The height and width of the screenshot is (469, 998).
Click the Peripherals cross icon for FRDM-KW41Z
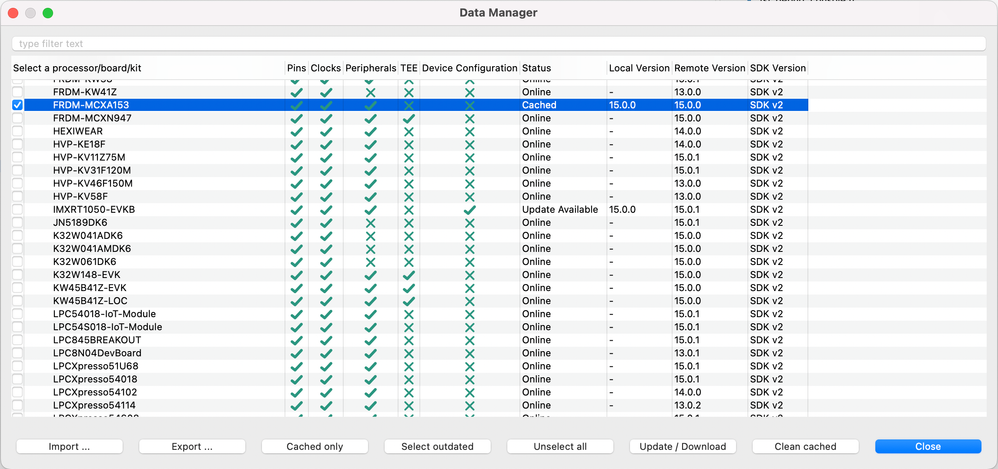[x=370, y=92]
